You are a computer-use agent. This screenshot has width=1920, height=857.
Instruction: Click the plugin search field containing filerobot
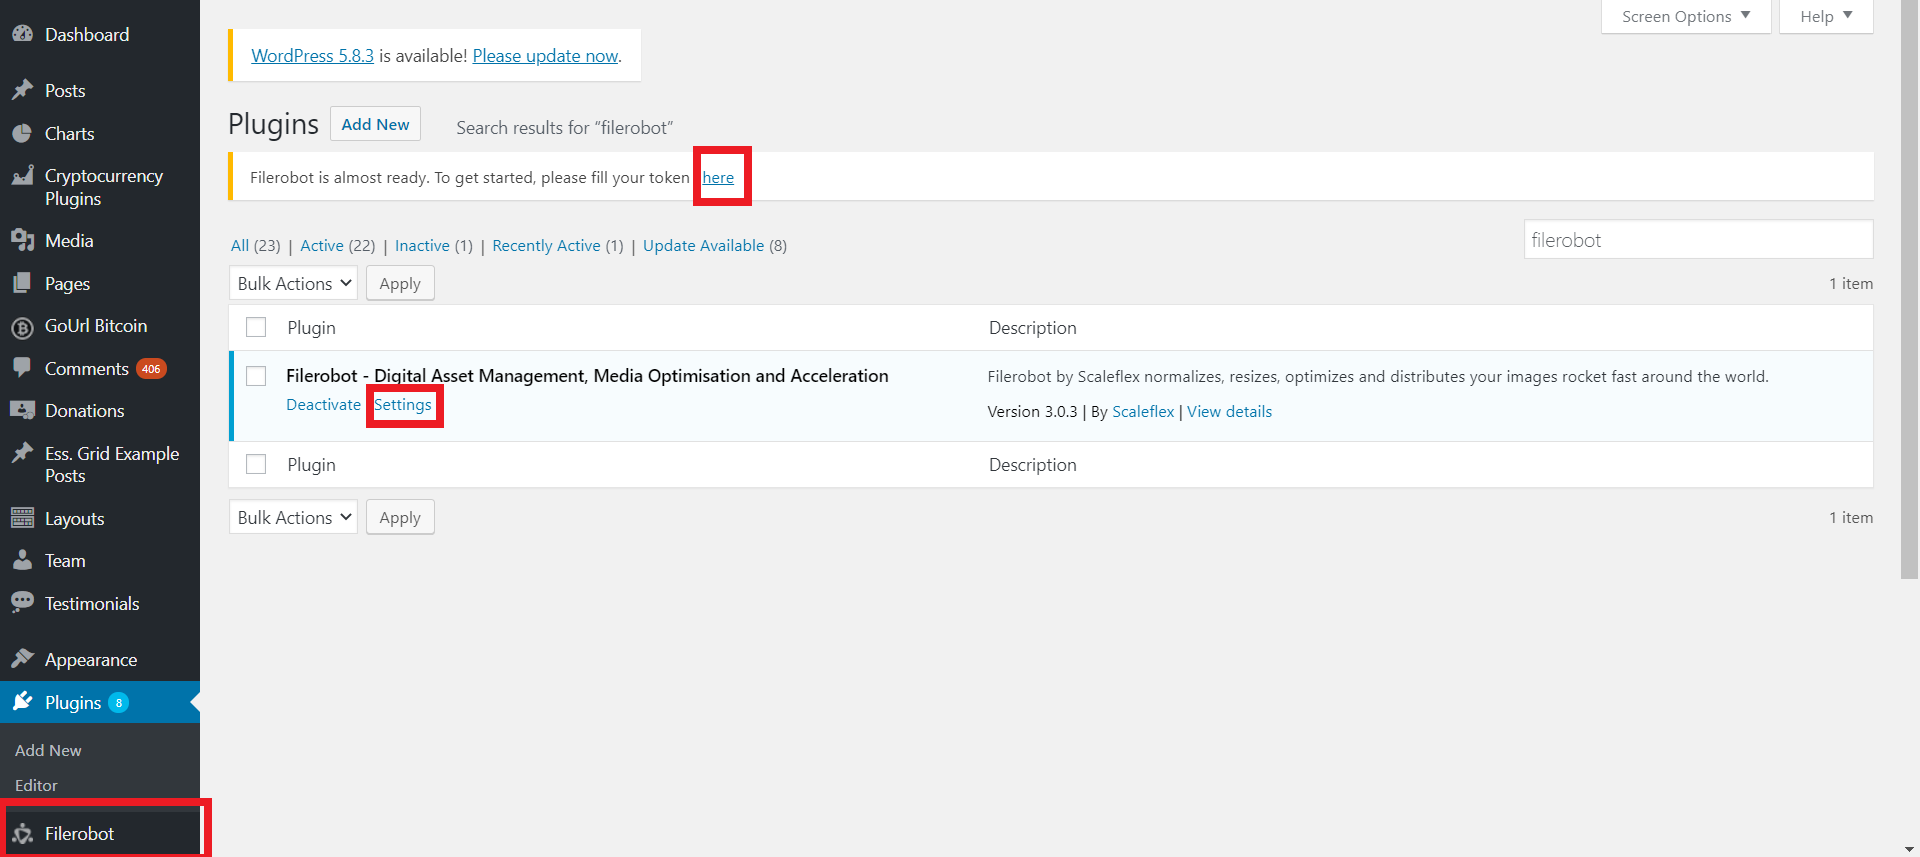coord(1698,240)
